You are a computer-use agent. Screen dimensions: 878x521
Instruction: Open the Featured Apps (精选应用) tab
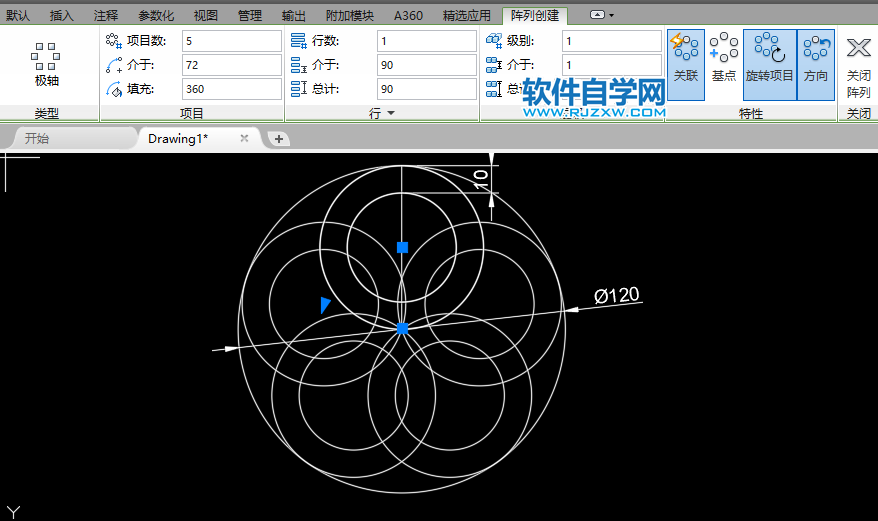pos(466,16)
